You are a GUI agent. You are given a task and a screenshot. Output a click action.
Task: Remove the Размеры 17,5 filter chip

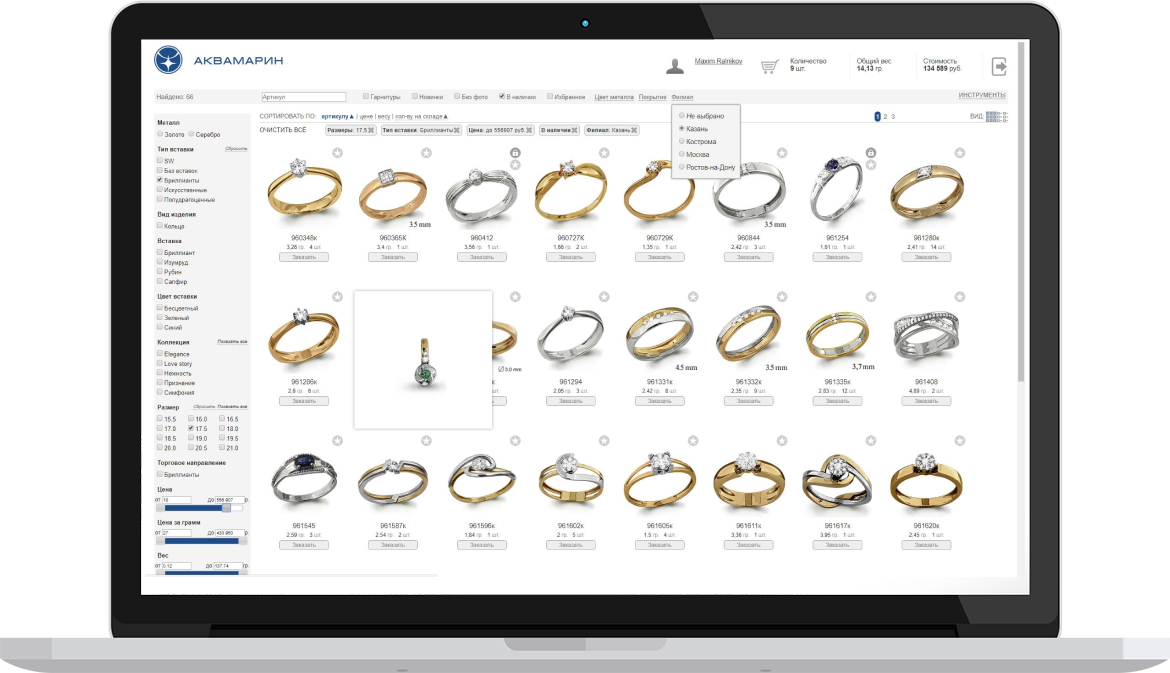(x=371, y=130)
